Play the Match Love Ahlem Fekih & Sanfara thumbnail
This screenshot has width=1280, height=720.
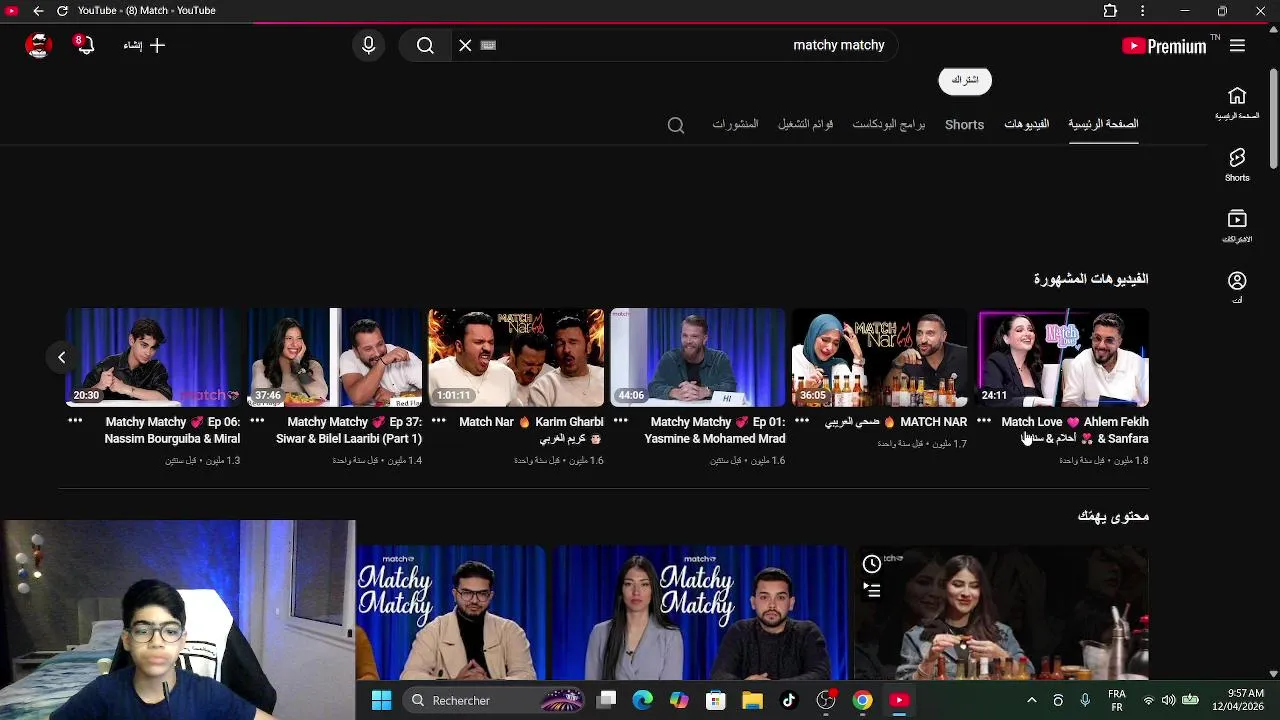coord(1063,357)
